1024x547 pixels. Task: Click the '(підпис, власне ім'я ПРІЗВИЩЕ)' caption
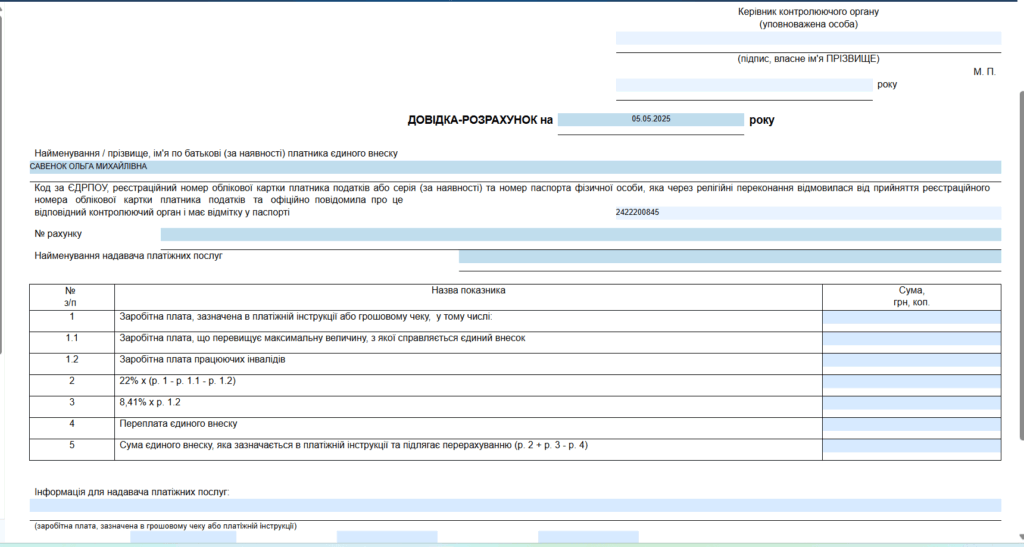(808, 59)
